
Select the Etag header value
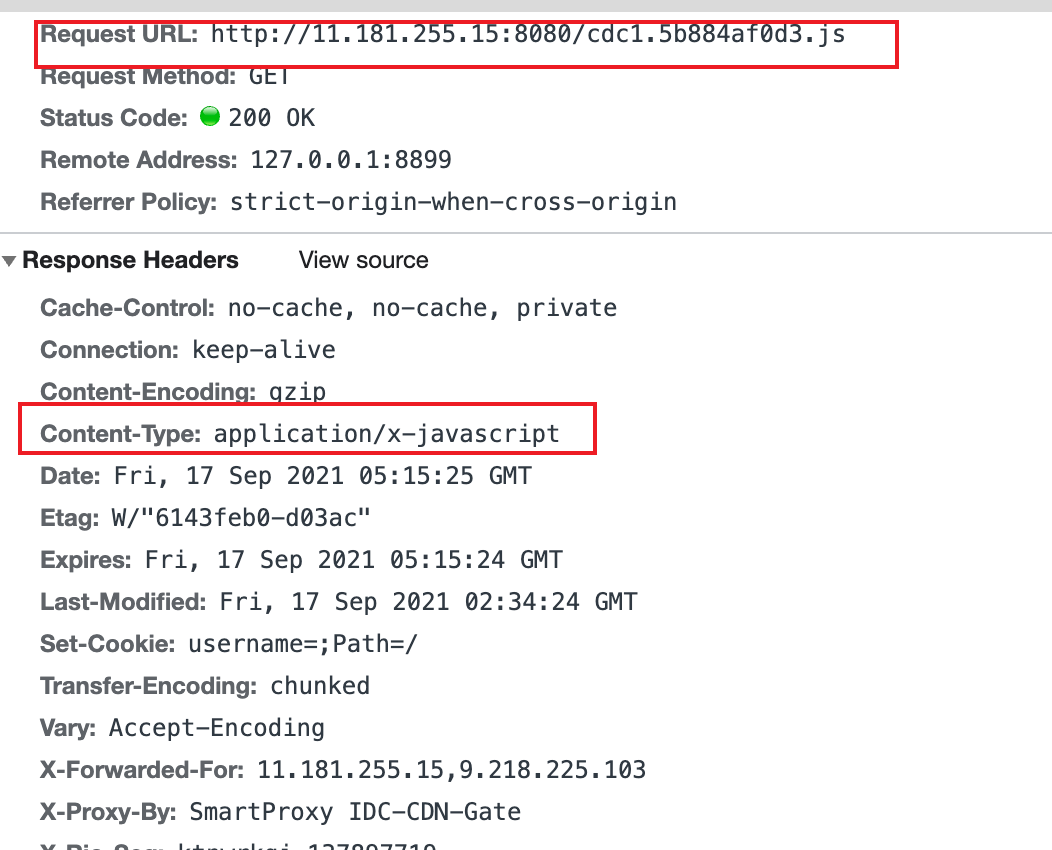point(241,518)
